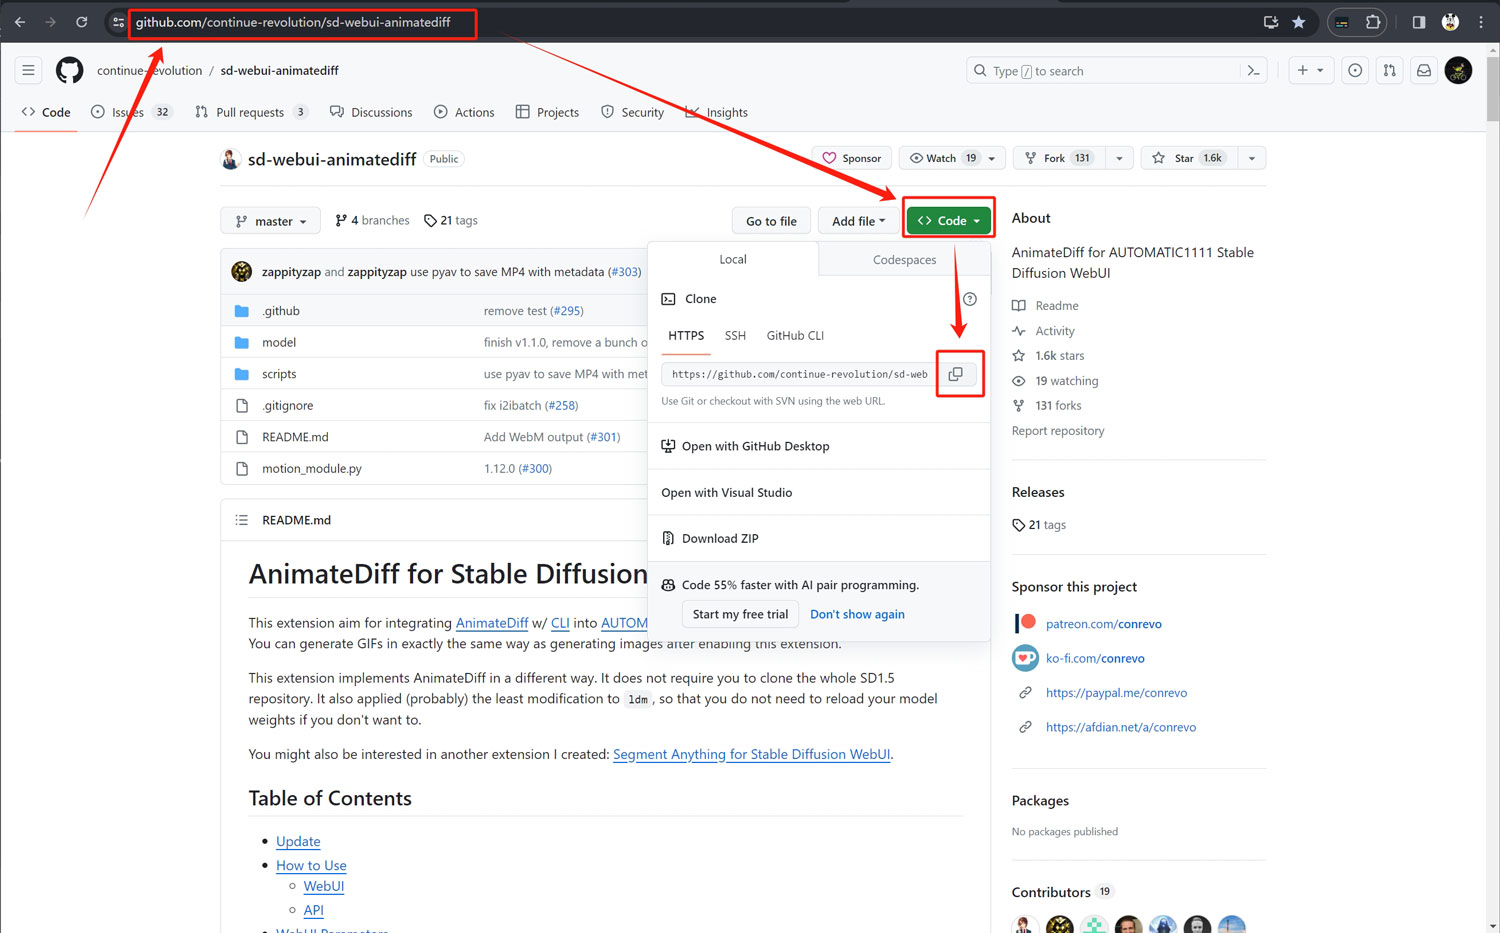Open the create new plus dropdown
Viewport: 1500px width, 933px height.
click(1310, 71)
